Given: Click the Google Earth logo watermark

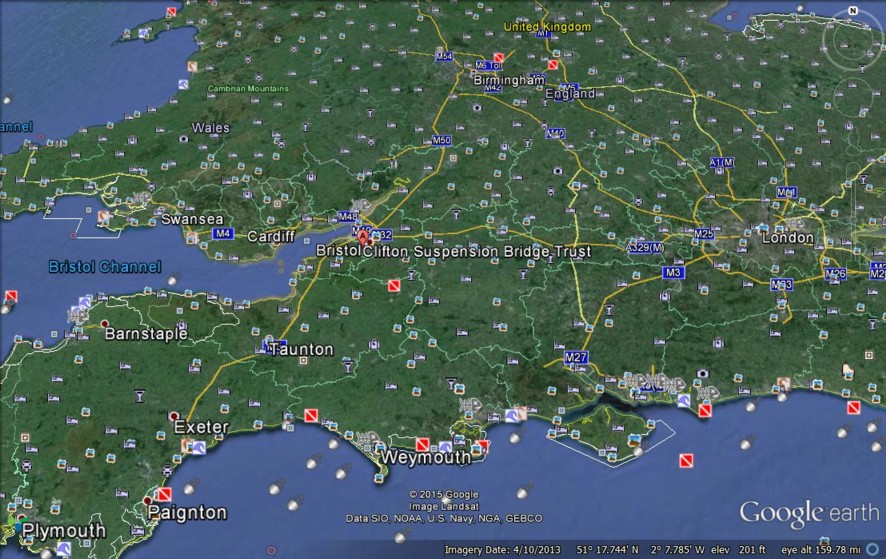Looking at the screenshot, I should click(x=809, y=513).
